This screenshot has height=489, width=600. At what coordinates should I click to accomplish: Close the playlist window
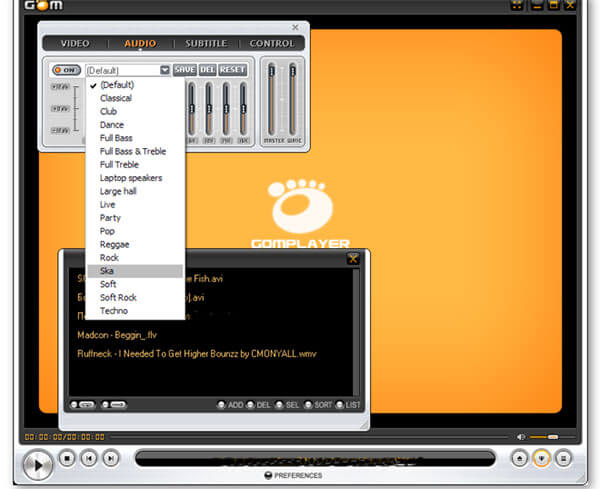pos(353,259)
